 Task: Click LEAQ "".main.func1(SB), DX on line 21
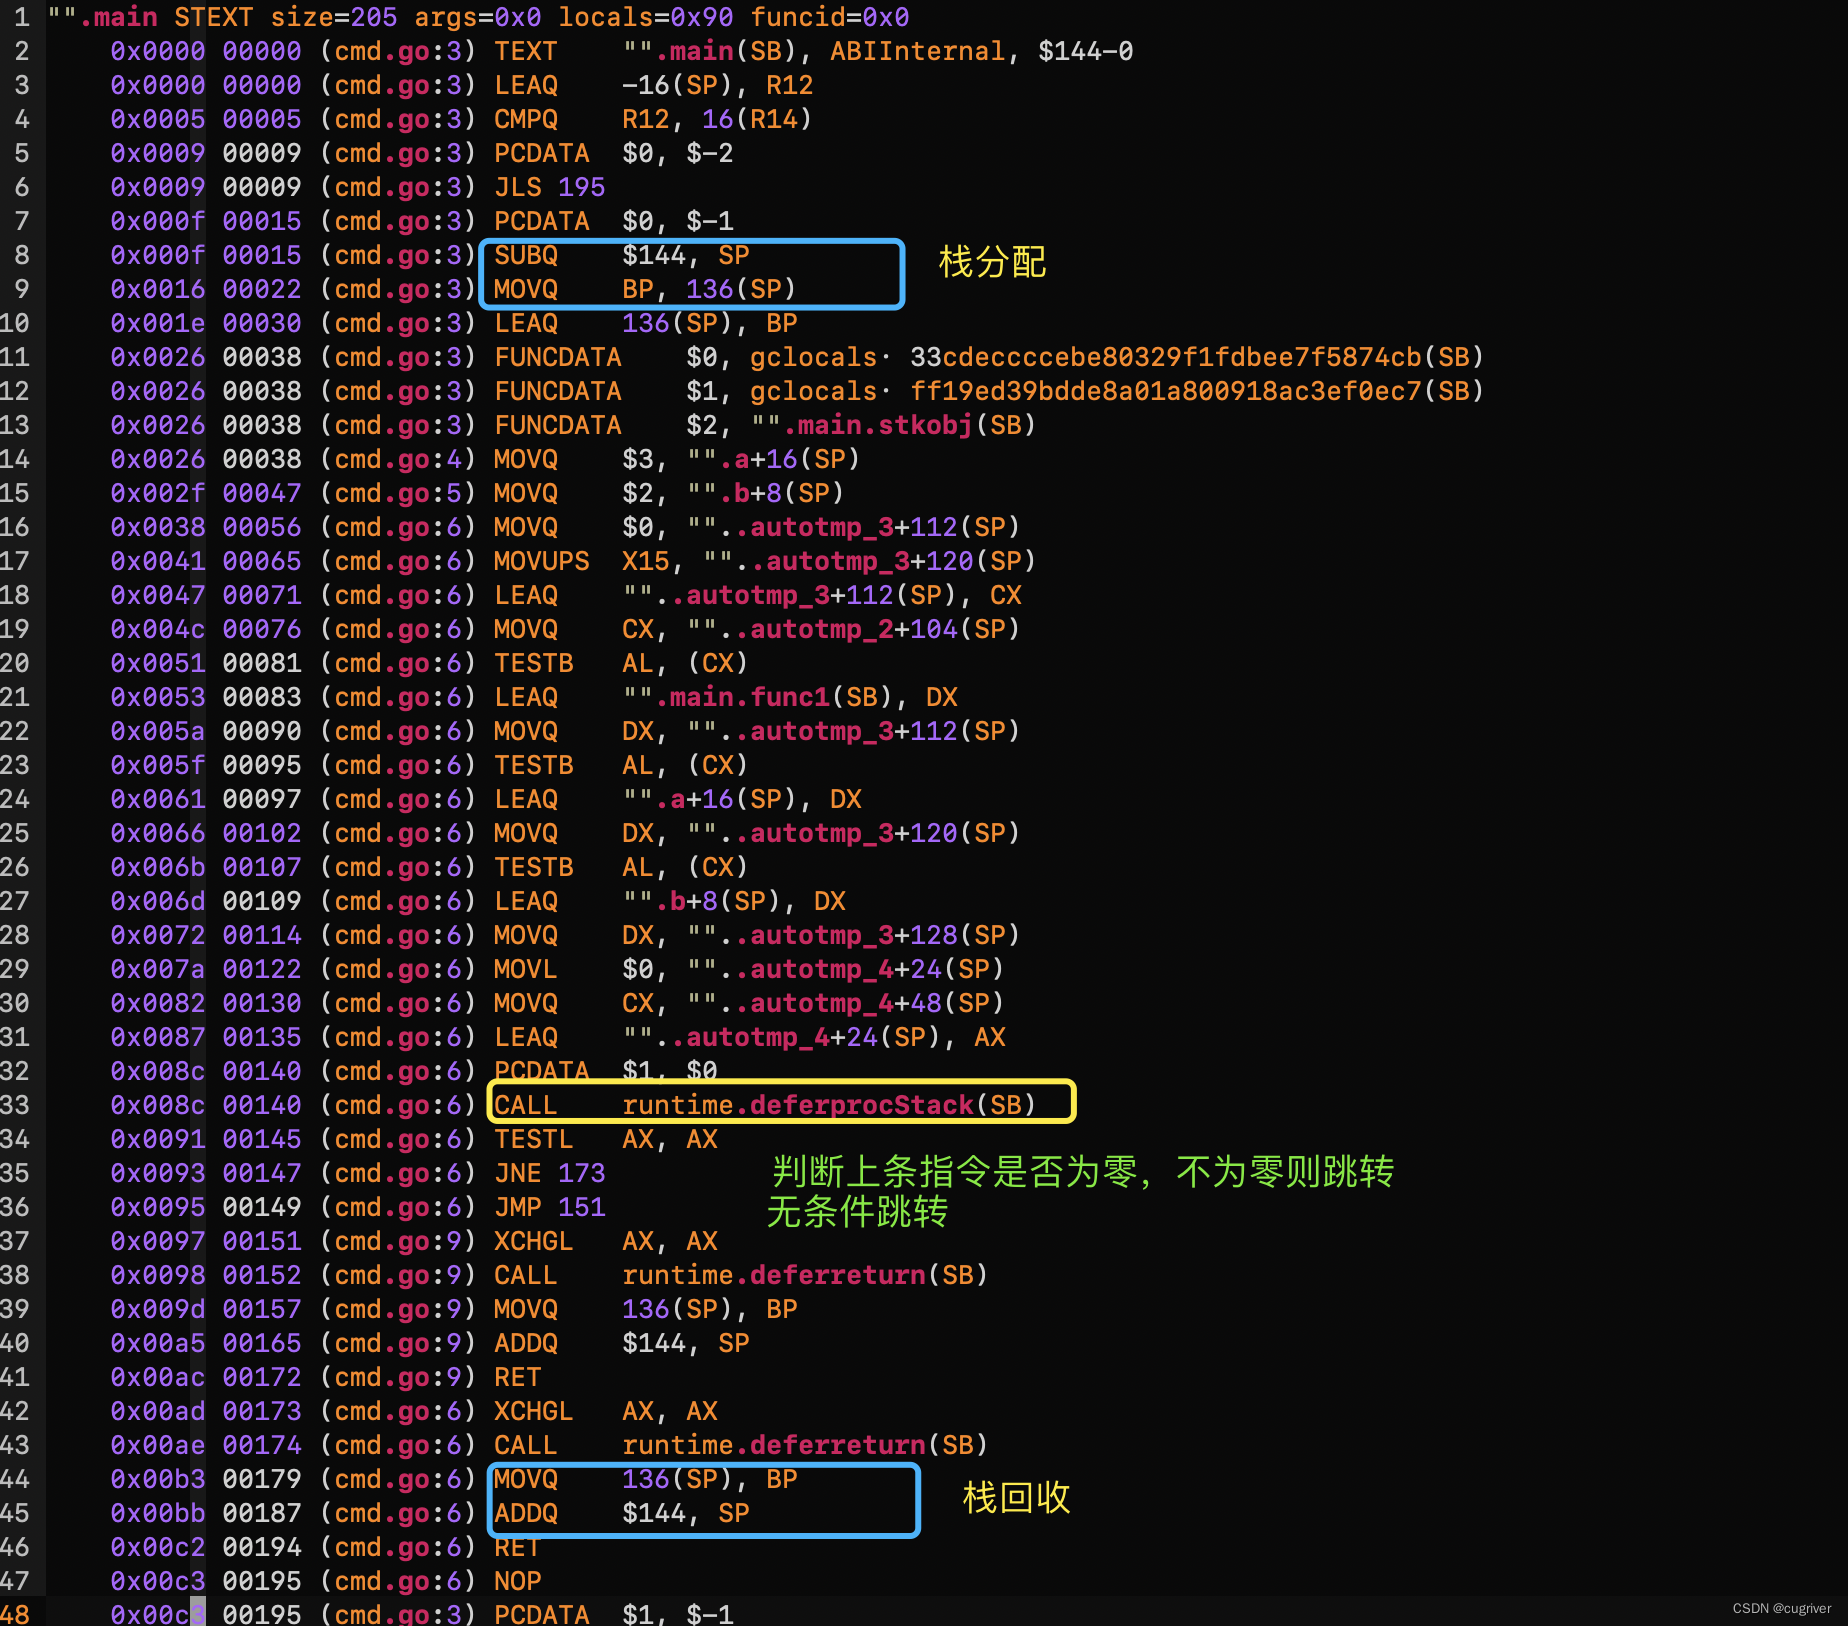tap(725, 697)
